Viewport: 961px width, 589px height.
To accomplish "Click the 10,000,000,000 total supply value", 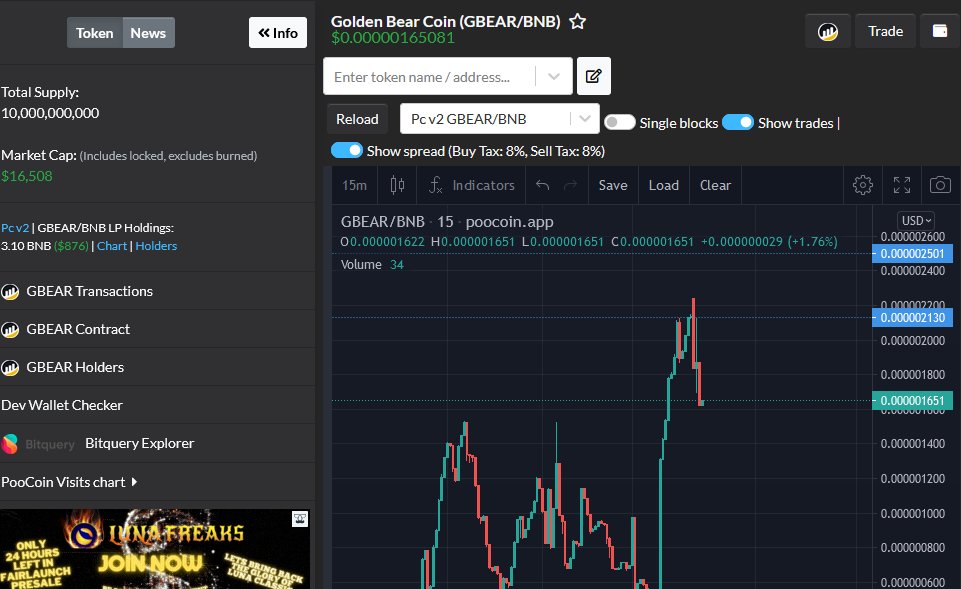I will (x=50, y=113).
